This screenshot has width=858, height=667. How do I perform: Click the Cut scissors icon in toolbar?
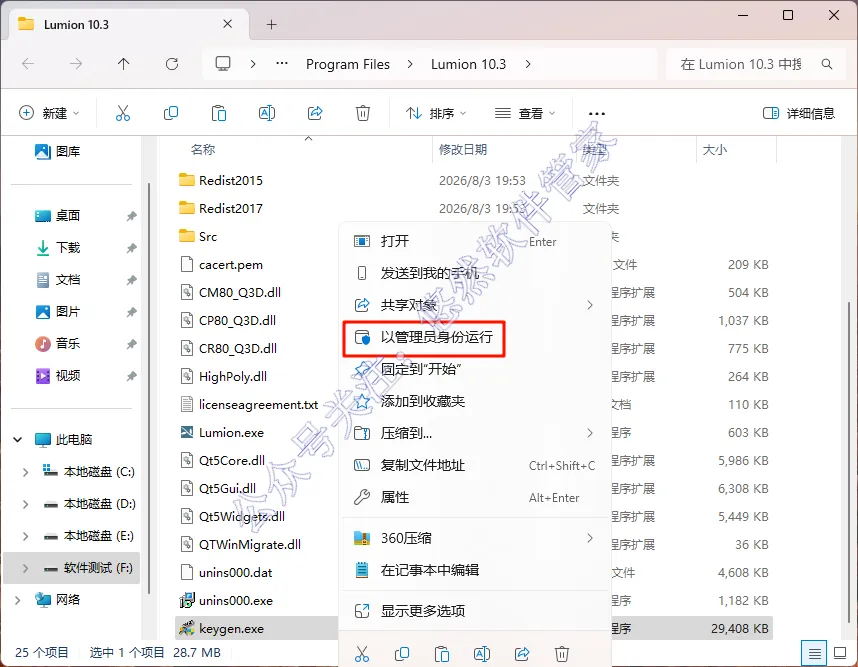[x=123, y=113]
